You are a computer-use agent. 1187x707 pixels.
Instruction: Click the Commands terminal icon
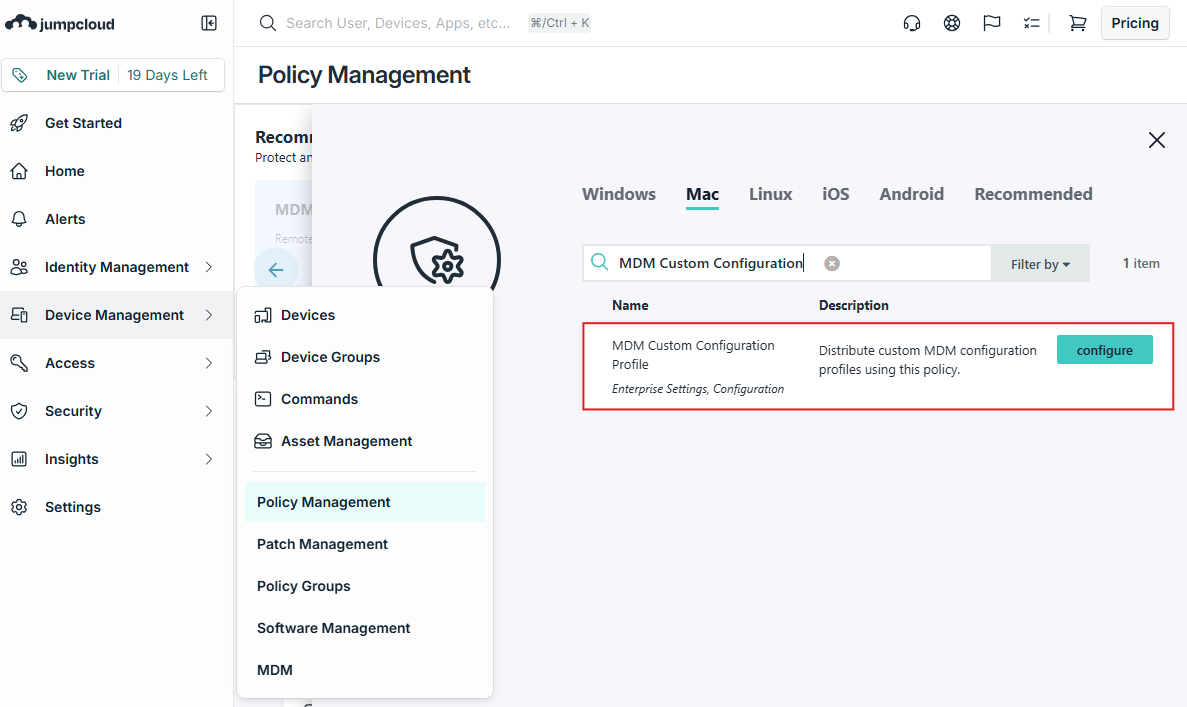coord(263,399)
